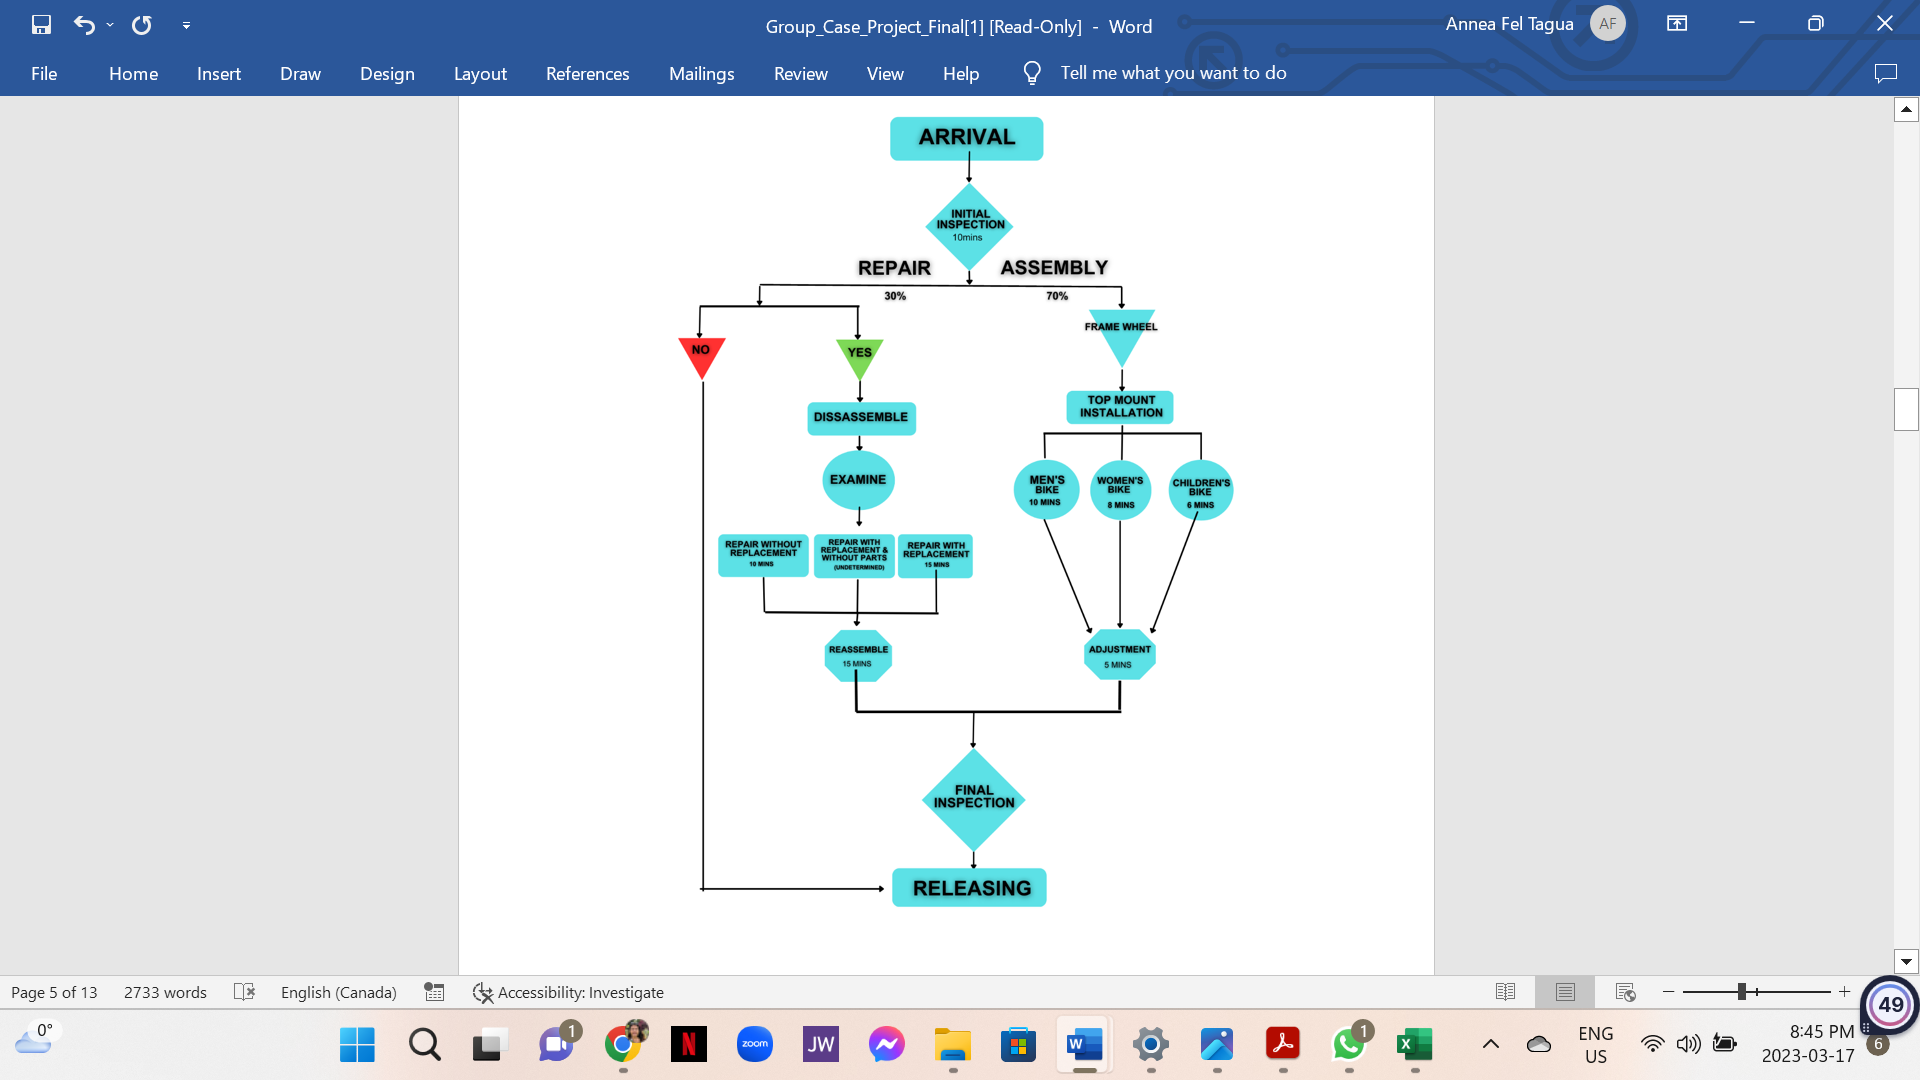1920x1080 pixels.
Task: Click the Undo arrow icon
Action: 84,25
